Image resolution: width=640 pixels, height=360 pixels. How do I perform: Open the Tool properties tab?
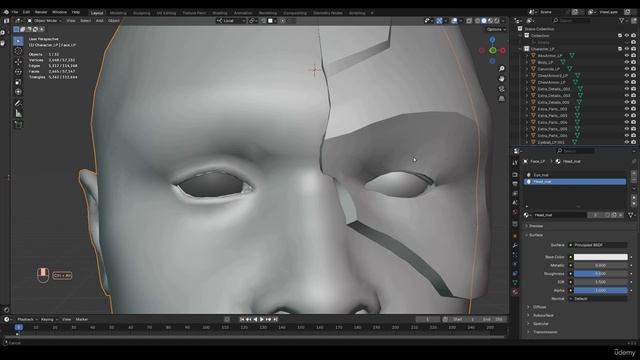pyautogui.click(x=515, y=163)
